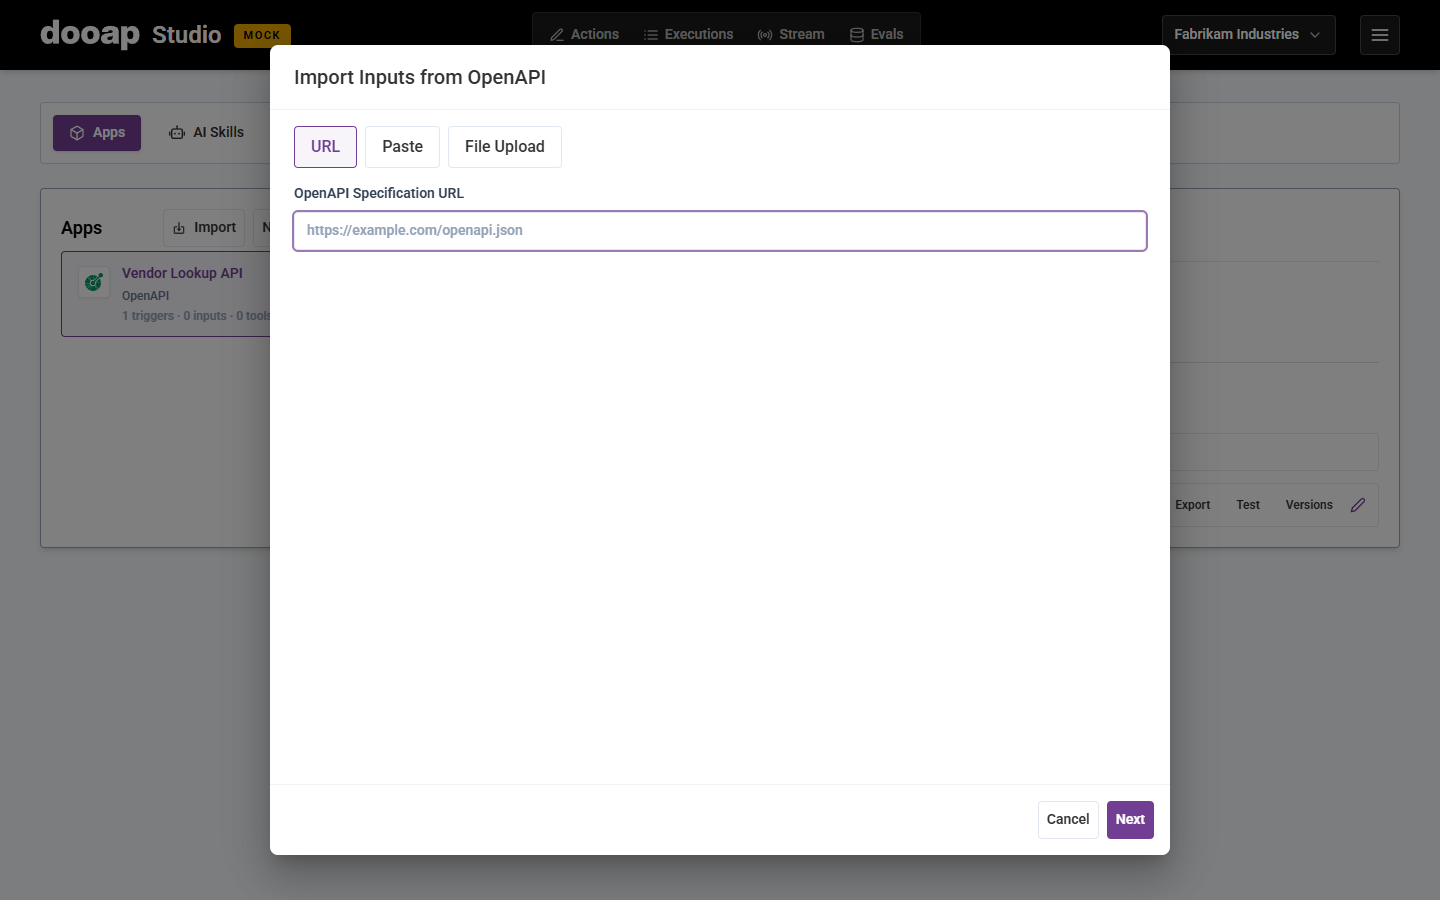The image size is (1440, 900).
Task: Click the Vendor Lookup API app icon
Action: tap(94, 282)
